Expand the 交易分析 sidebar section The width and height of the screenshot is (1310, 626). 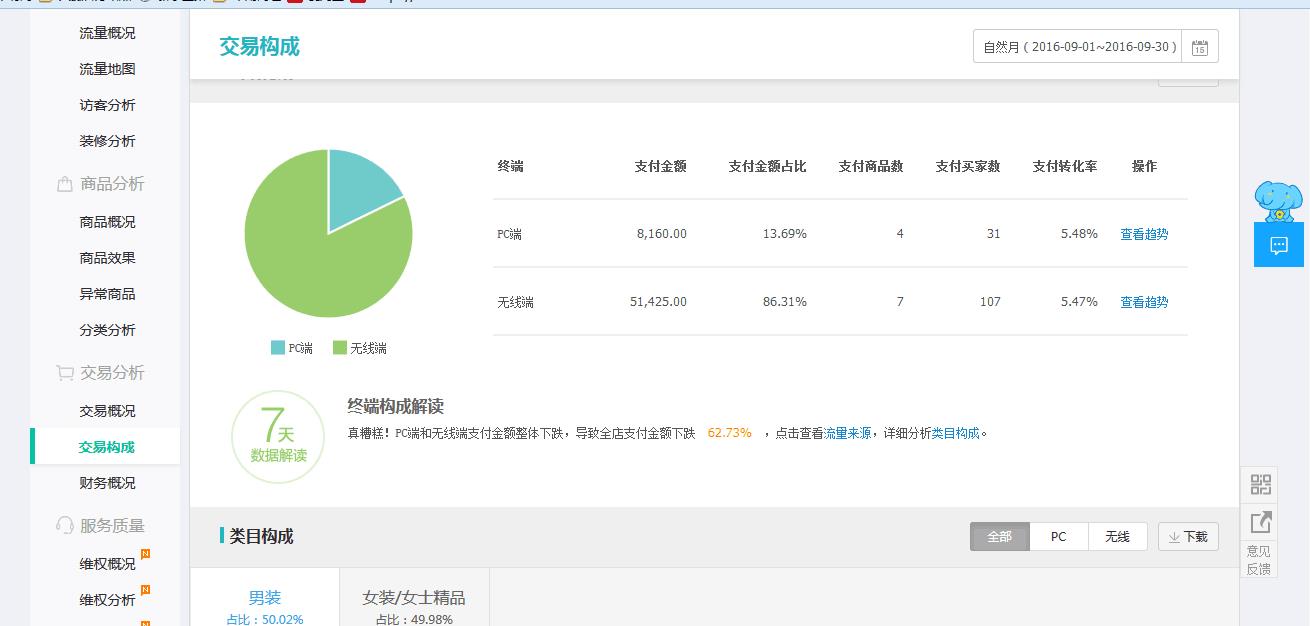(x=112, y=373)
